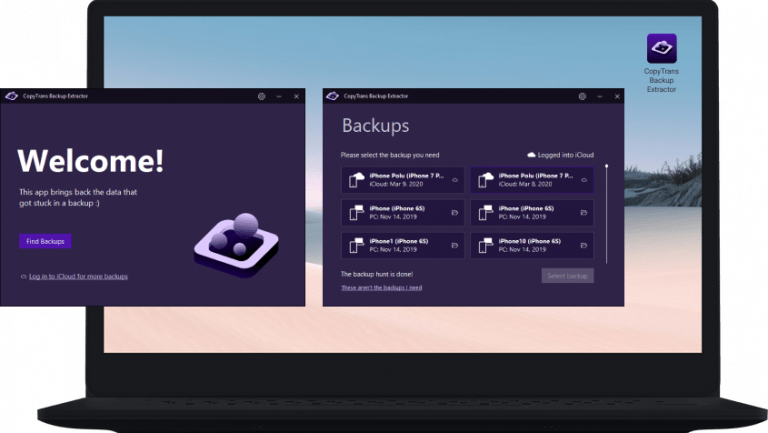Click the 'Welcome!' heading
Image resolution: width=768 pixels, height=433 pixels.
[x=91, y=161]
